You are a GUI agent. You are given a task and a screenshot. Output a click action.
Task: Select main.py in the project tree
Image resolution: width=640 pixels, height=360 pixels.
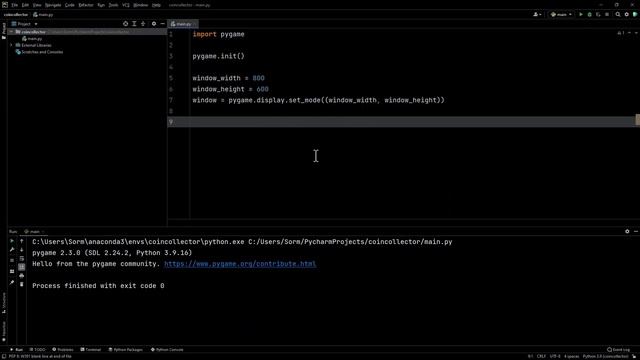coord(32,39)
